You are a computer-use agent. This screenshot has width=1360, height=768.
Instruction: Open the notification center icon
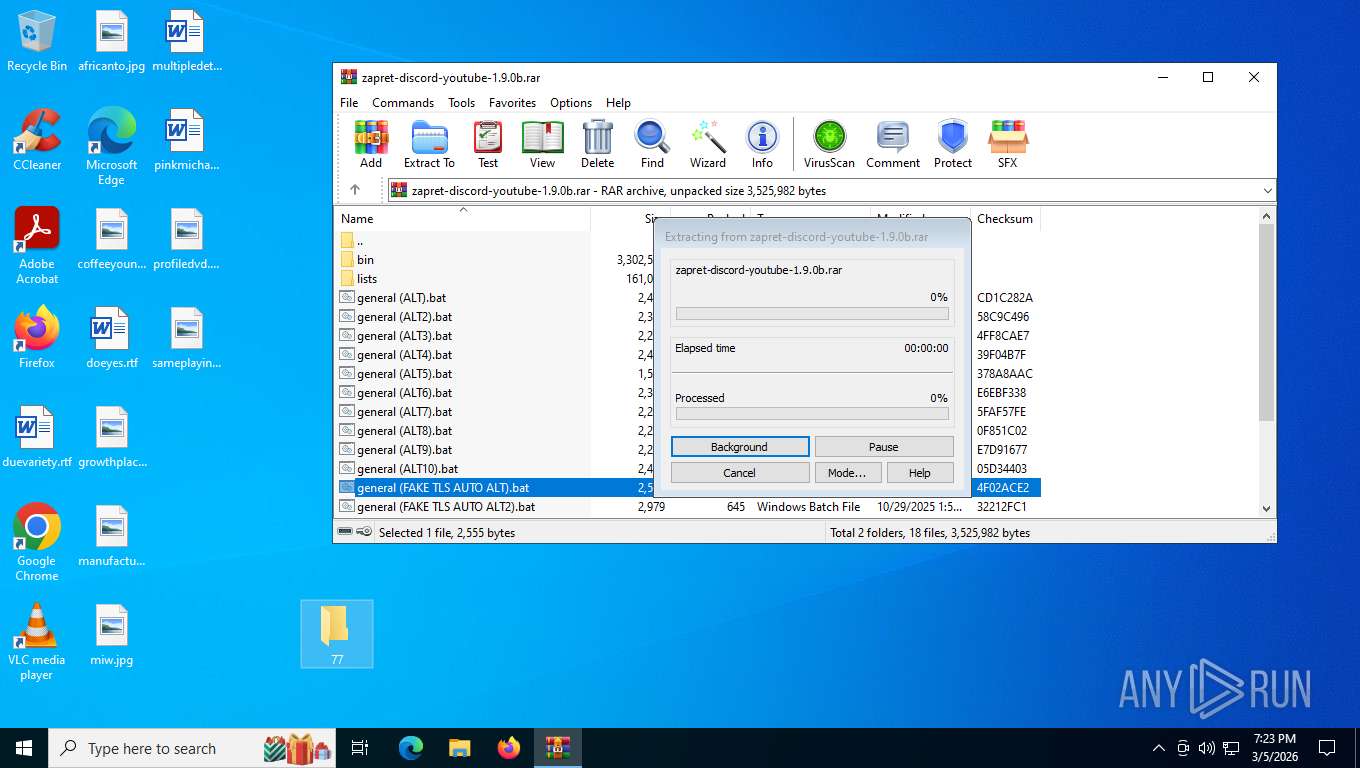click(1327, 748)
